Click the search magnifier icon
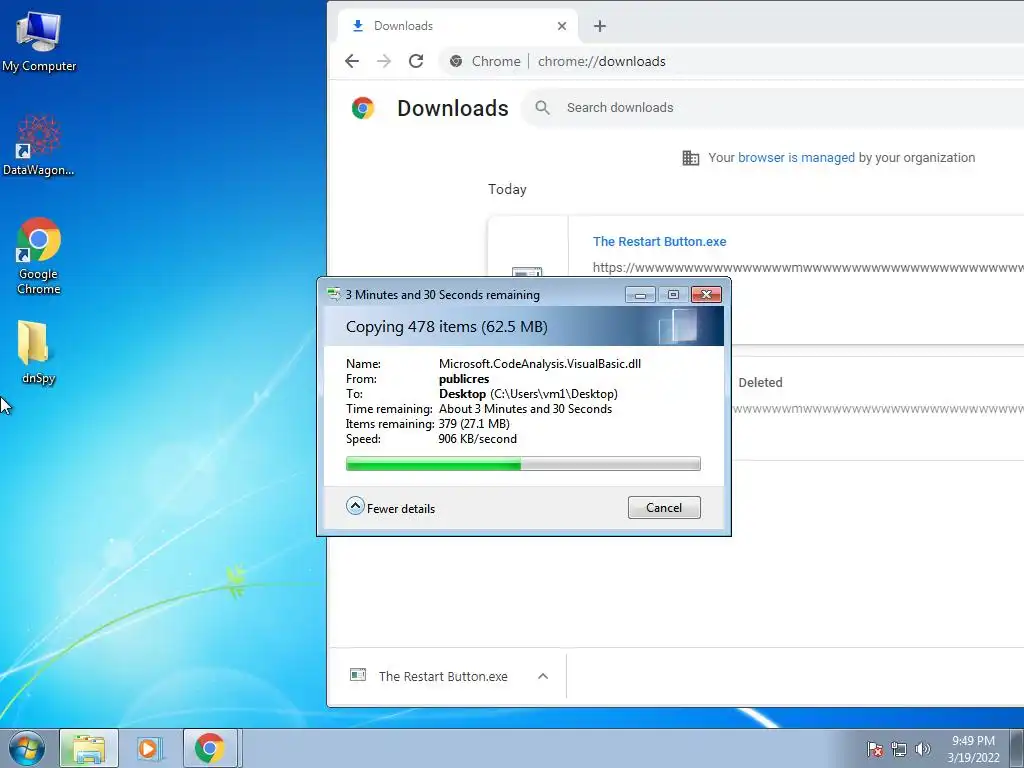 click(x=542, y=108)
